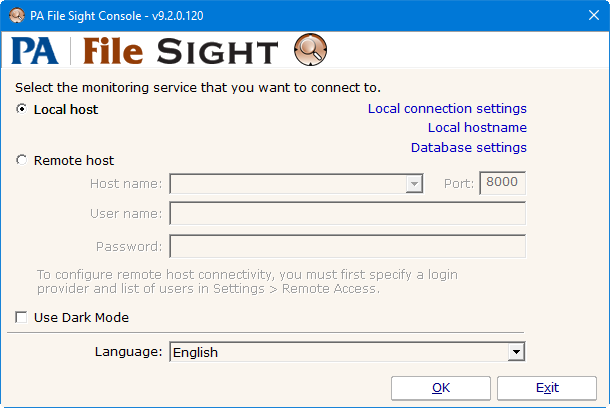The width and height of the screenshot is (610, 408).
Task: Expand the Host name combo box
Action: click(x=413, y=184)
